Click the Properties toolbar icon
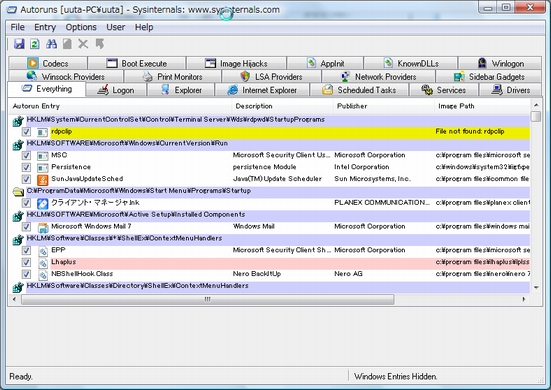This screenshot has width=551, height=390. point(67,44)
